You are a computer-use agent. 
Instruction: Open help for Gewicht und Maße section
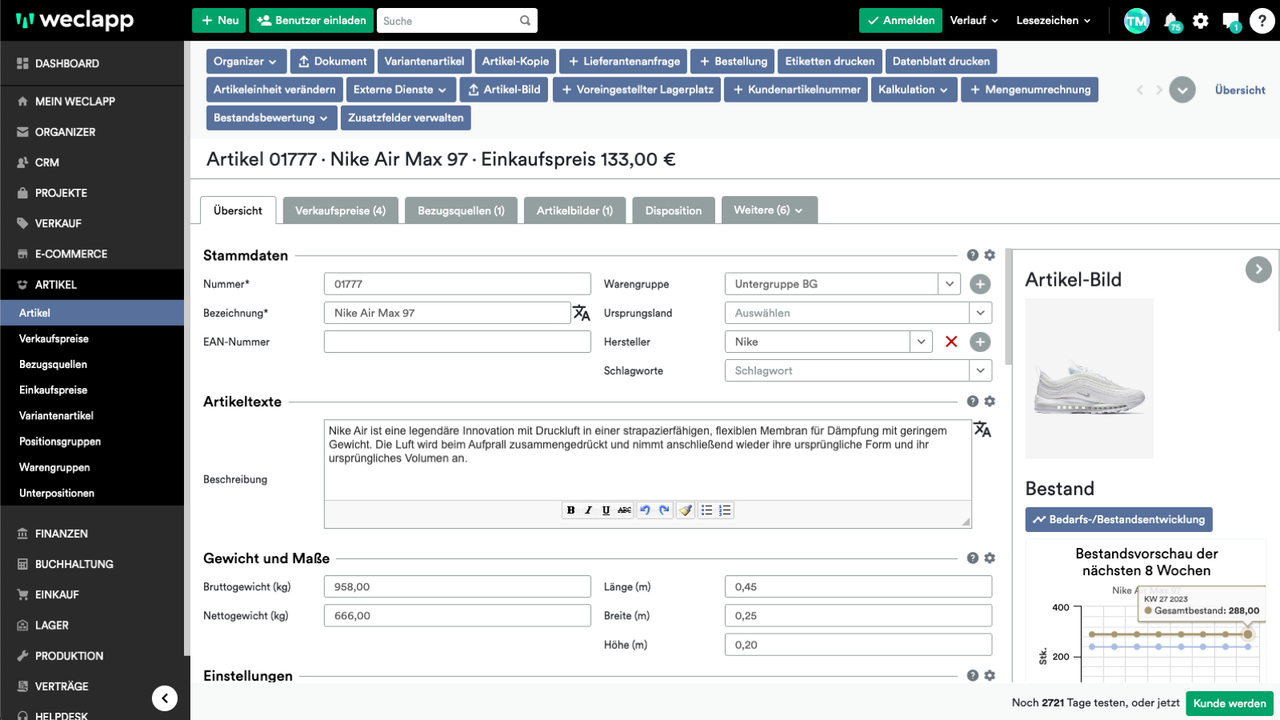click(x=972, y=558)
